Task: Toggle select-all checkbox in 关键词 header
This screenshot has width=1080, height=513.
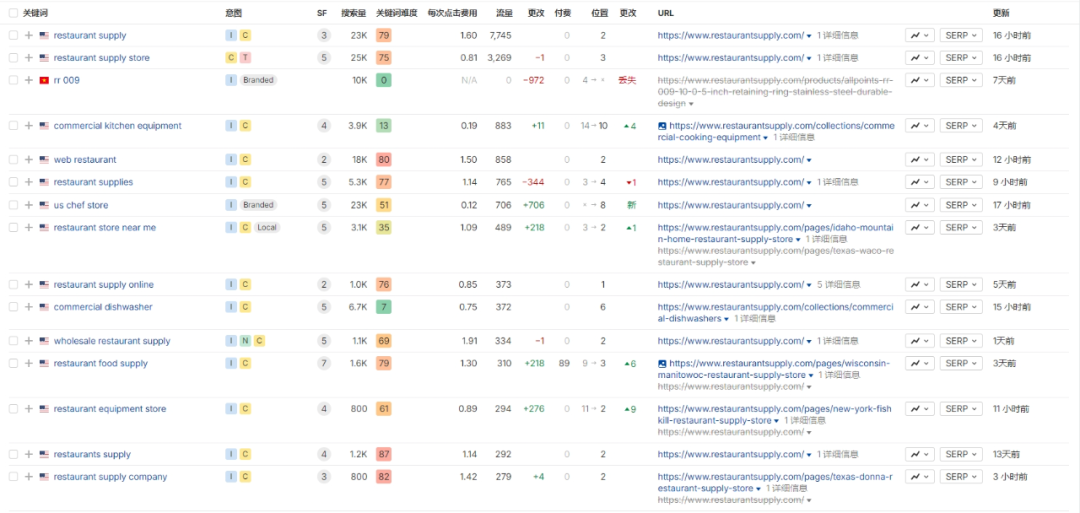Action: 13,13
